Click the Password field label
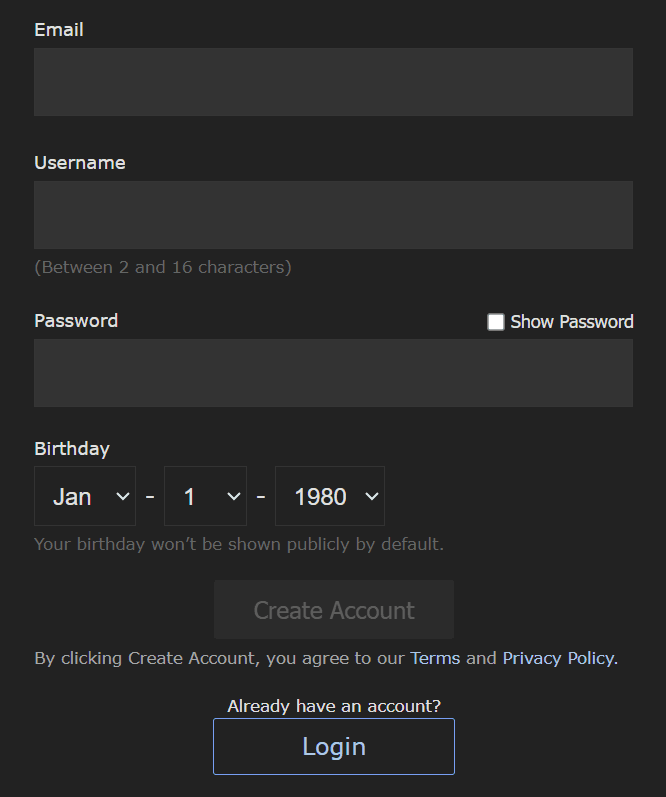Screen dimensions: 666x797 tap(76, 321)
